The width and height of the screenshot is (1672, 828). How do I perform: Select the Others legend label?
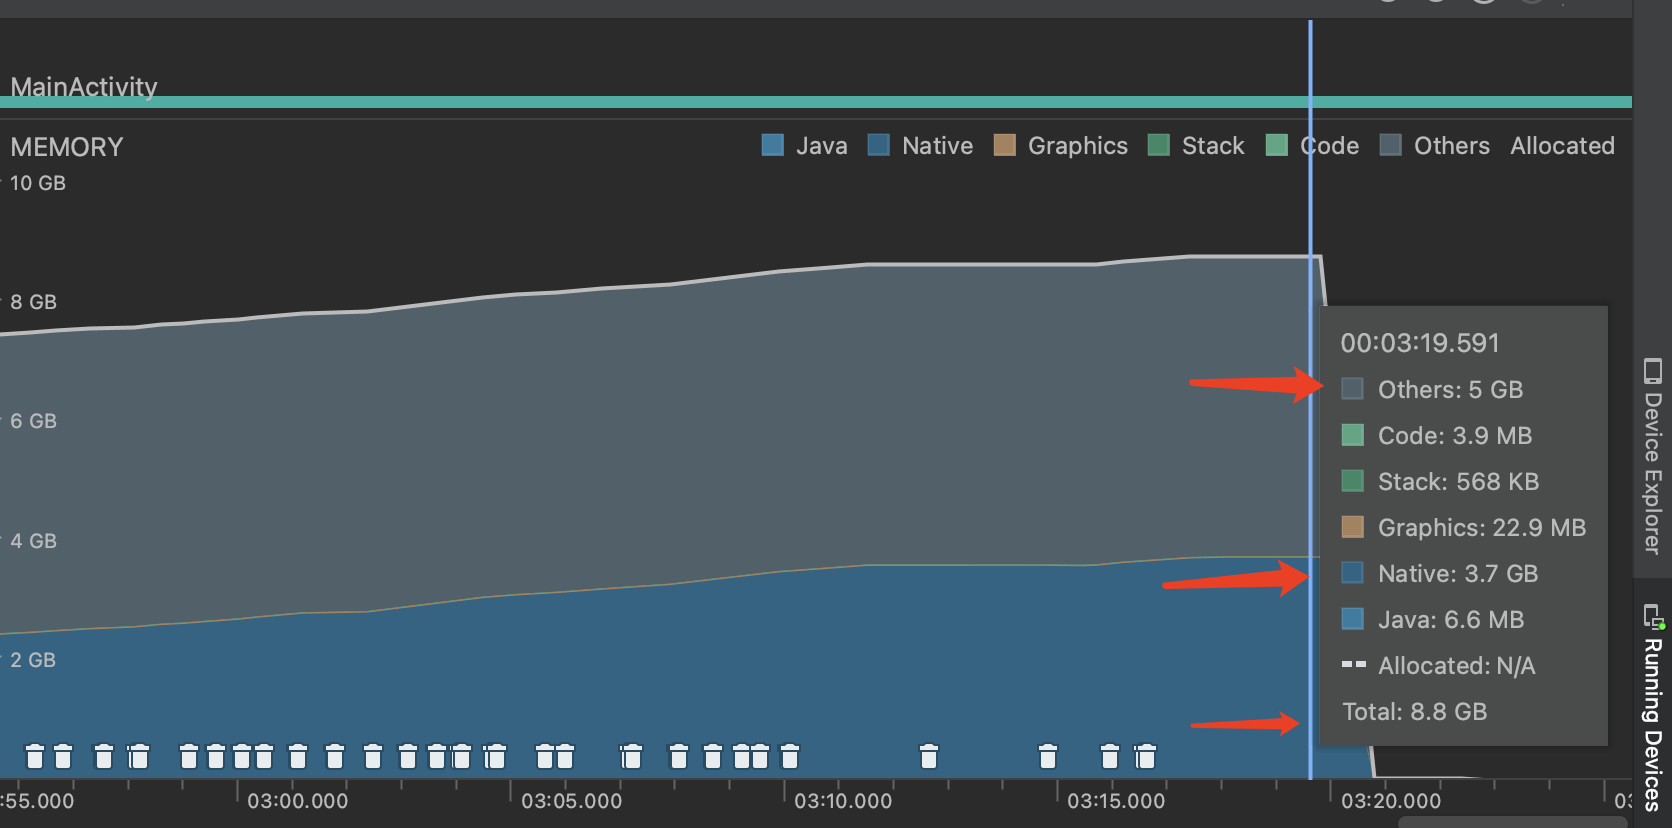(x=1452, y=146)
